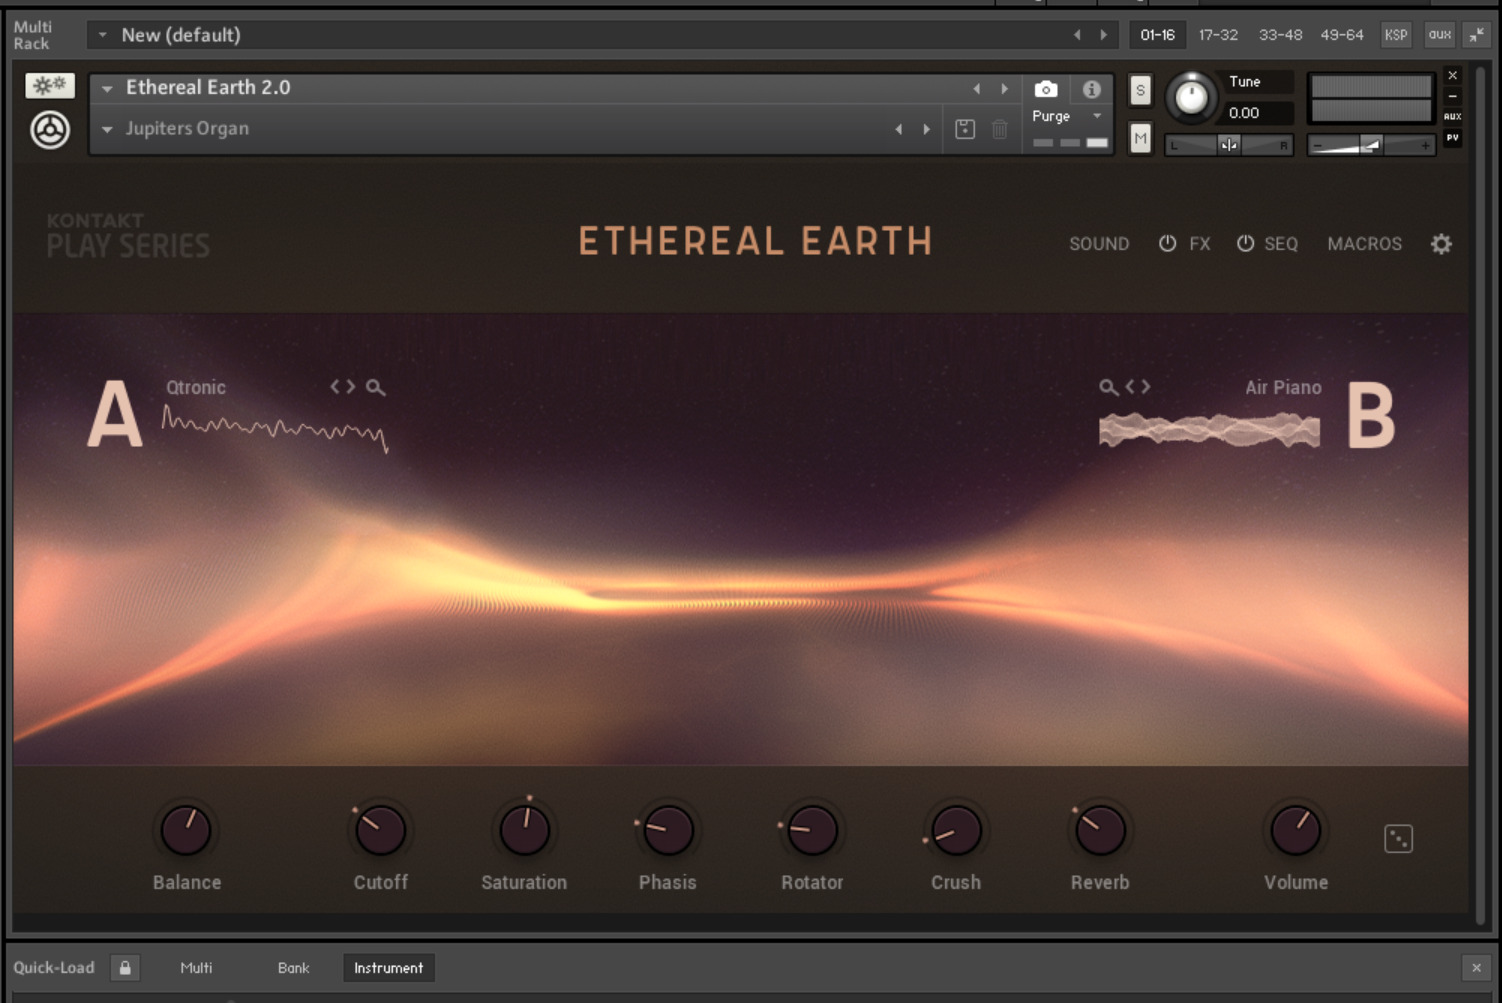Step to the previous sound A source
This screenshot has width=1502, height=1003.
[x=335, y=387]
